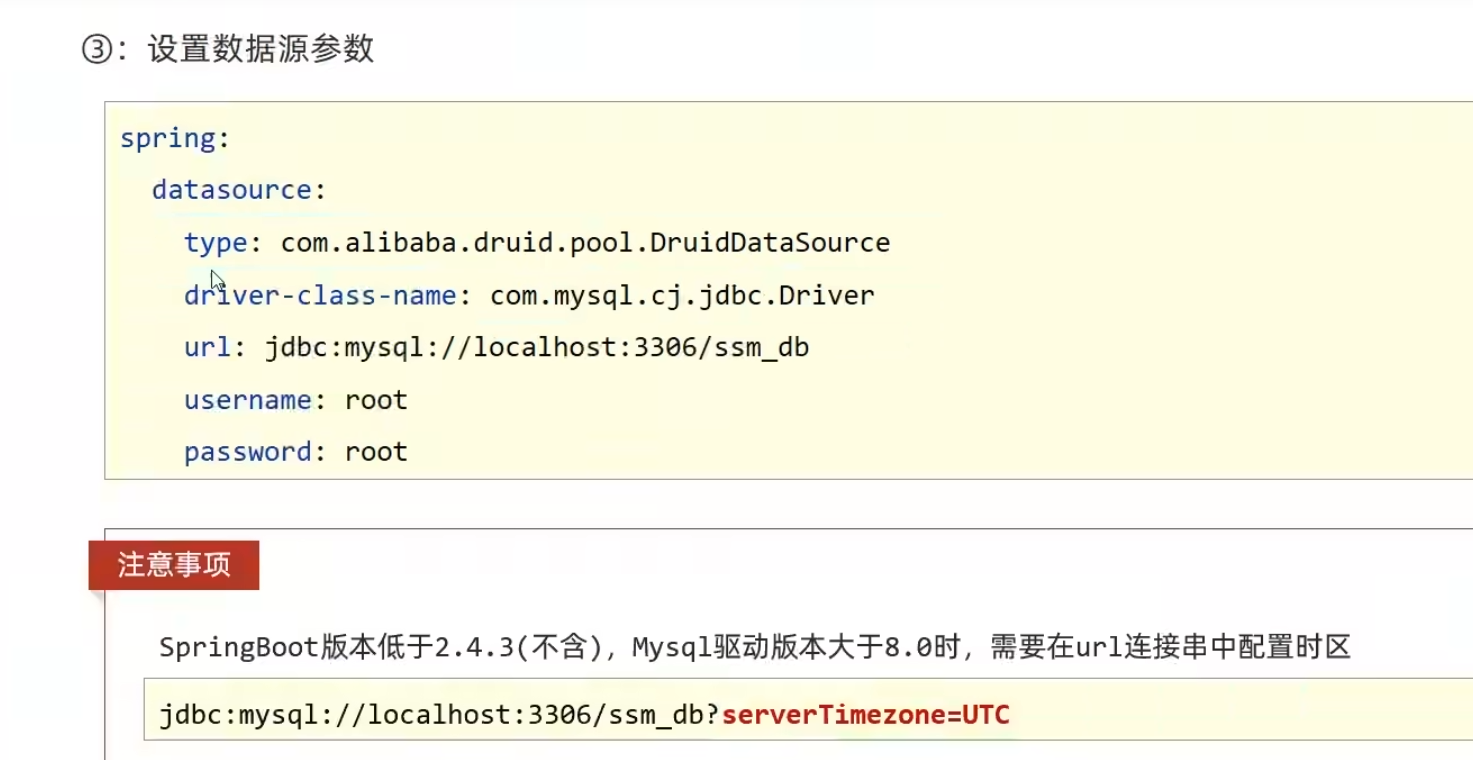Click the url key in datasource
This screenshot has width=1473, height=760.
point(207,348)
